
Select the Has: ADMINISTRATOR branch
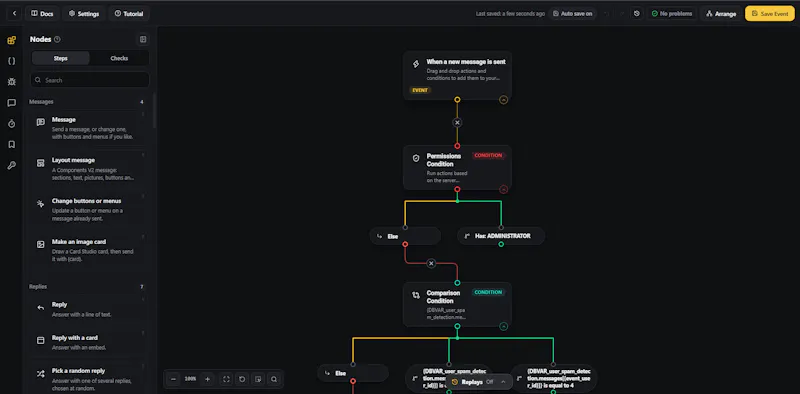tap(501, 236)
